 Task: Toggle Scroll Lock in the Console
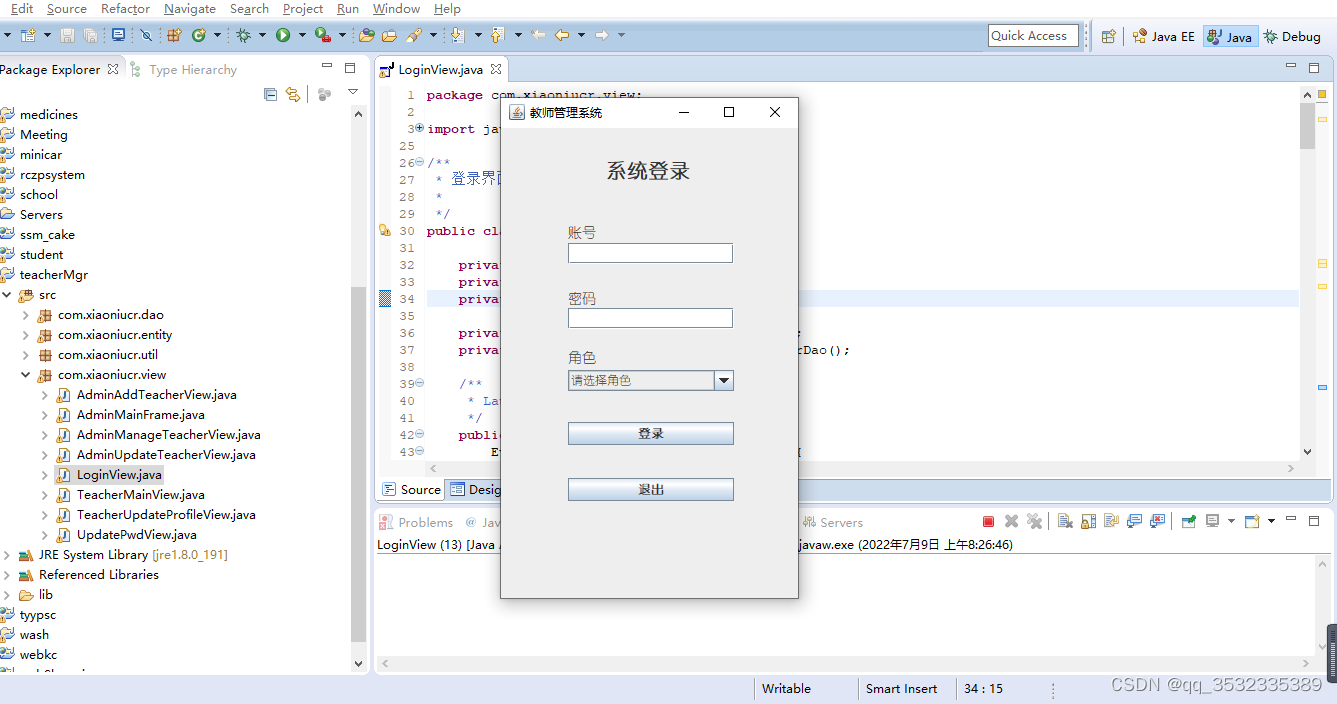tap(1088, 521)
